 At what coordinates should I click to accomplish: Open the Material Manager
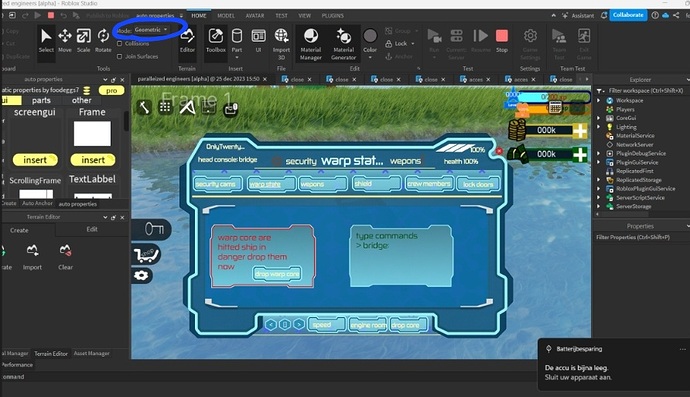pos(311,44)
